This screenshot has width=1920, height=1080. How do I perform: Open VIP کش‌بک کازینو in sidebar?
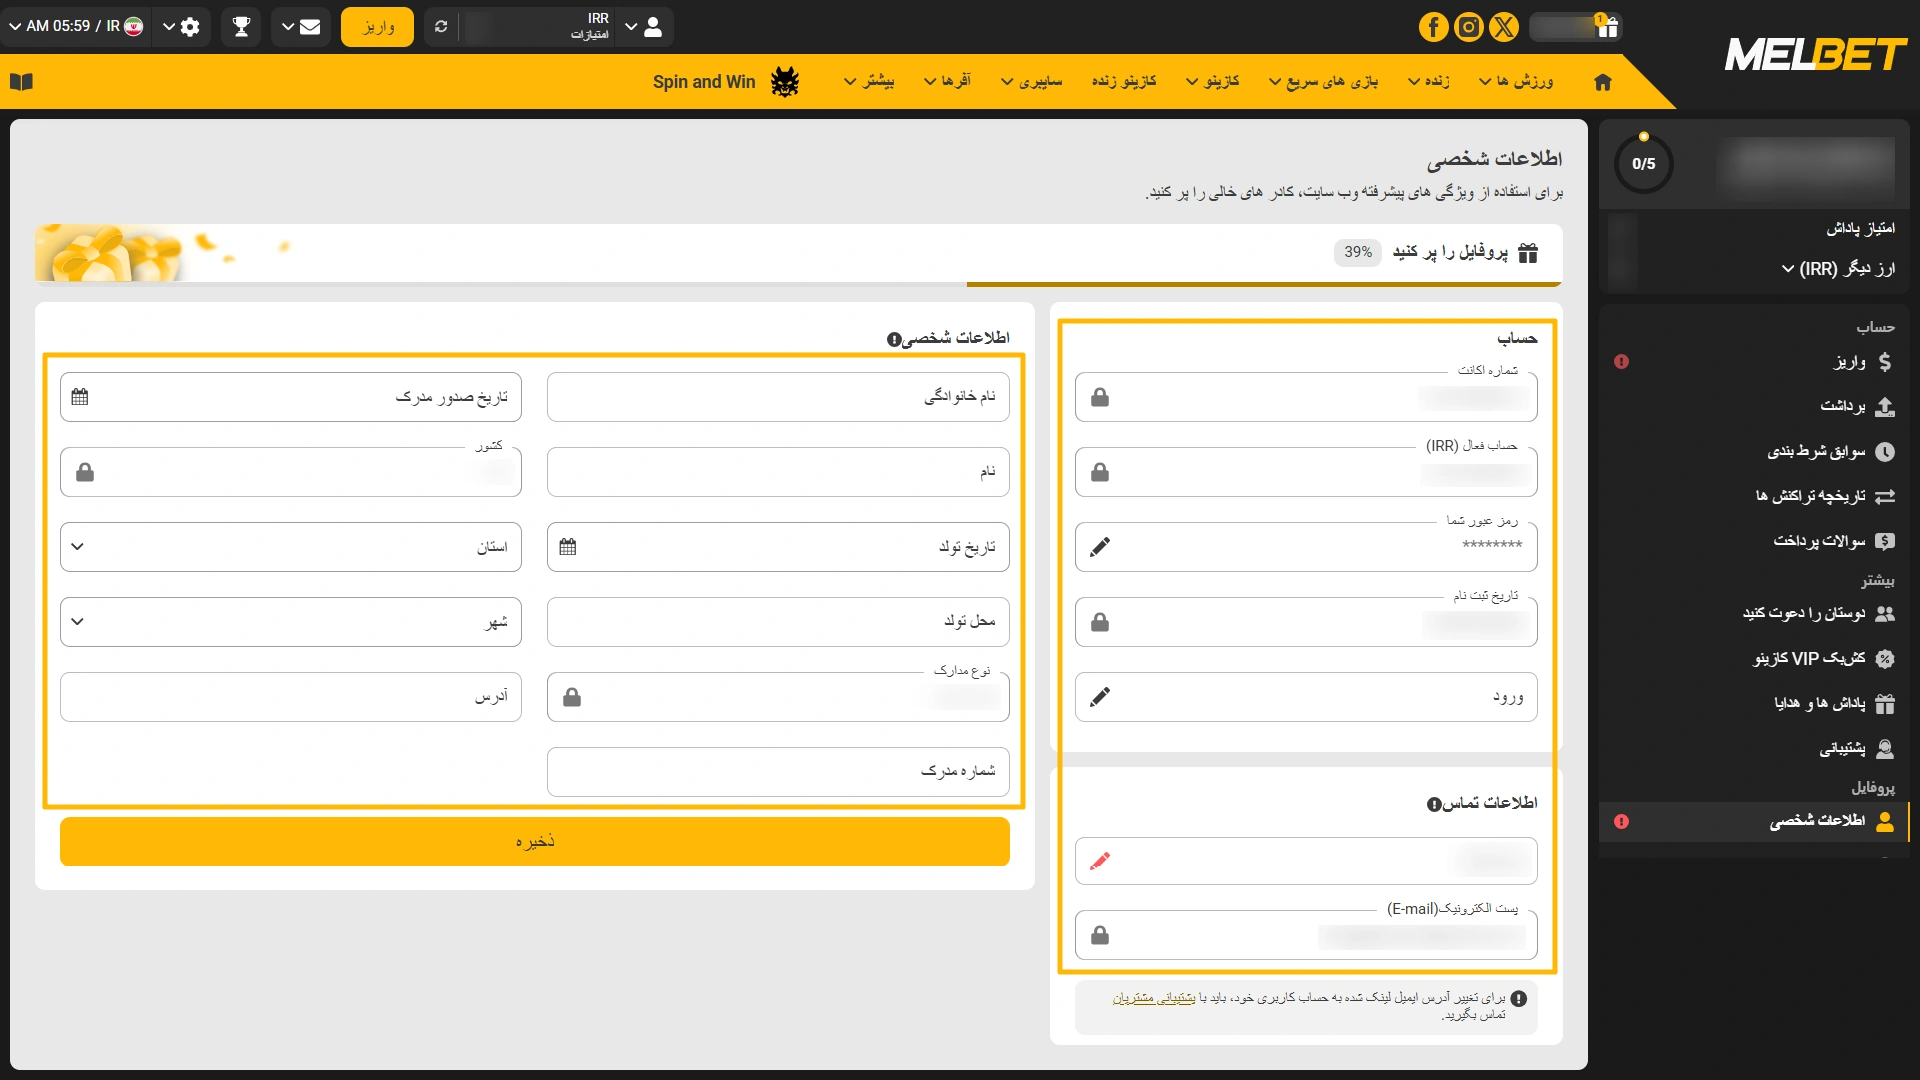(x=1755, y=658)
